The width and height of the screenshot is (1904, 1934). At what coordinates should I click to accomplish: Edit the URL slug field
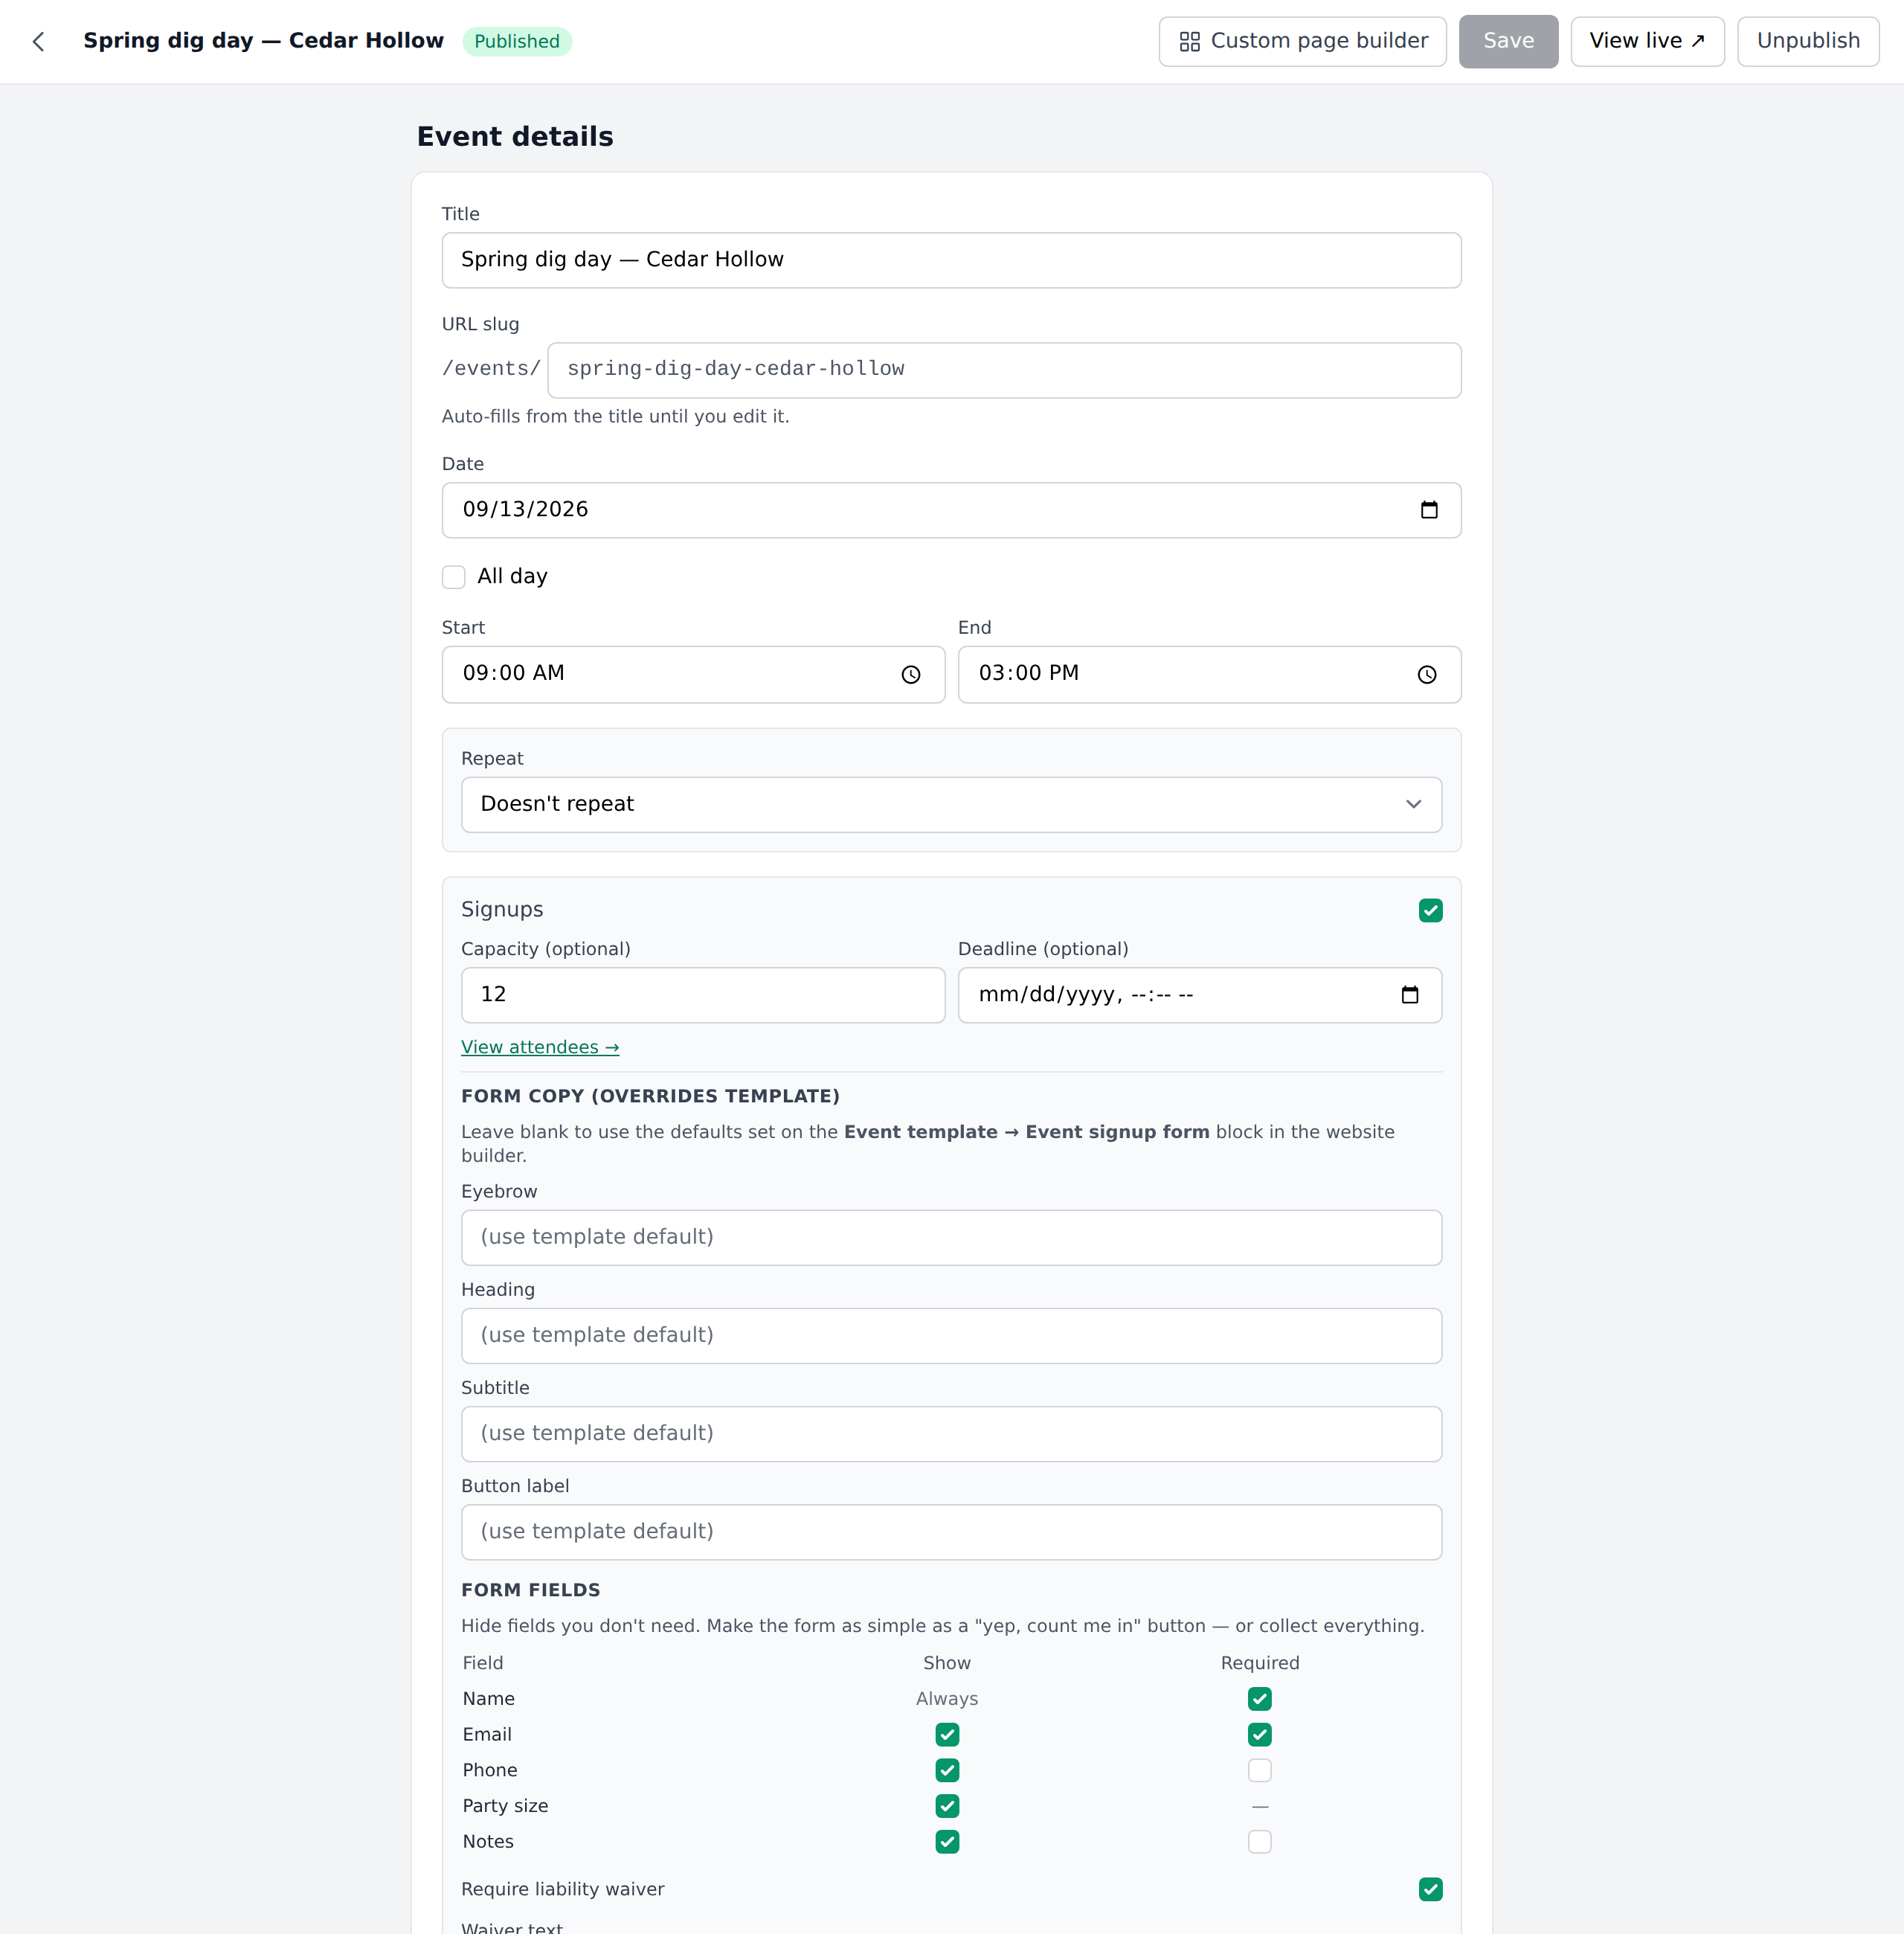(1004, 370)
